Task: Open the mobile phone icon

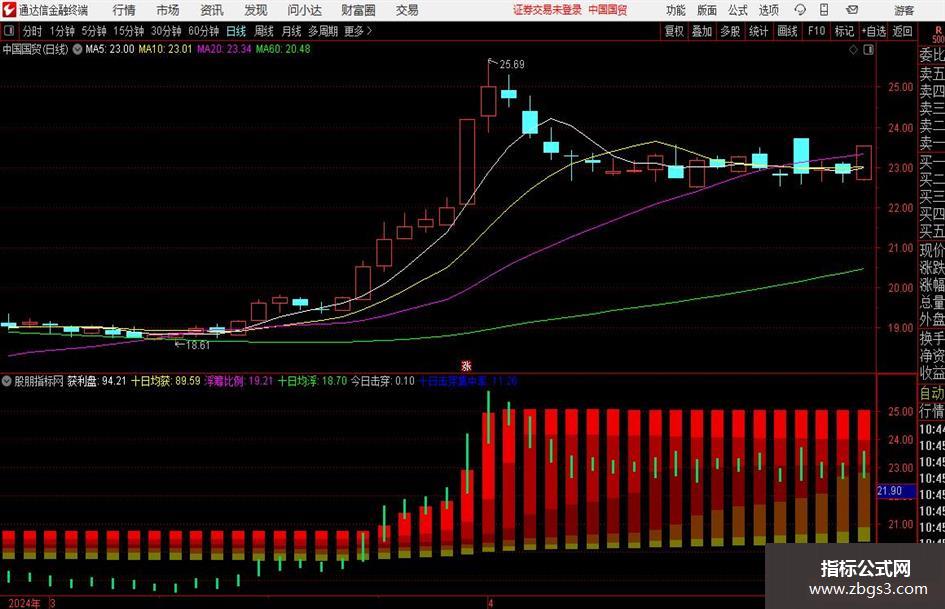Action: point(824,10)
